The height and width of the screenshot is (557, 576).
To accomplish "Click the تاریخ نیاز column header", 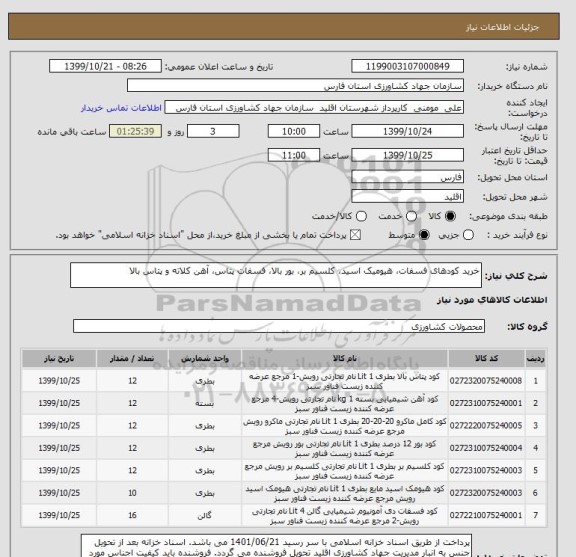I will click(59, 359).
